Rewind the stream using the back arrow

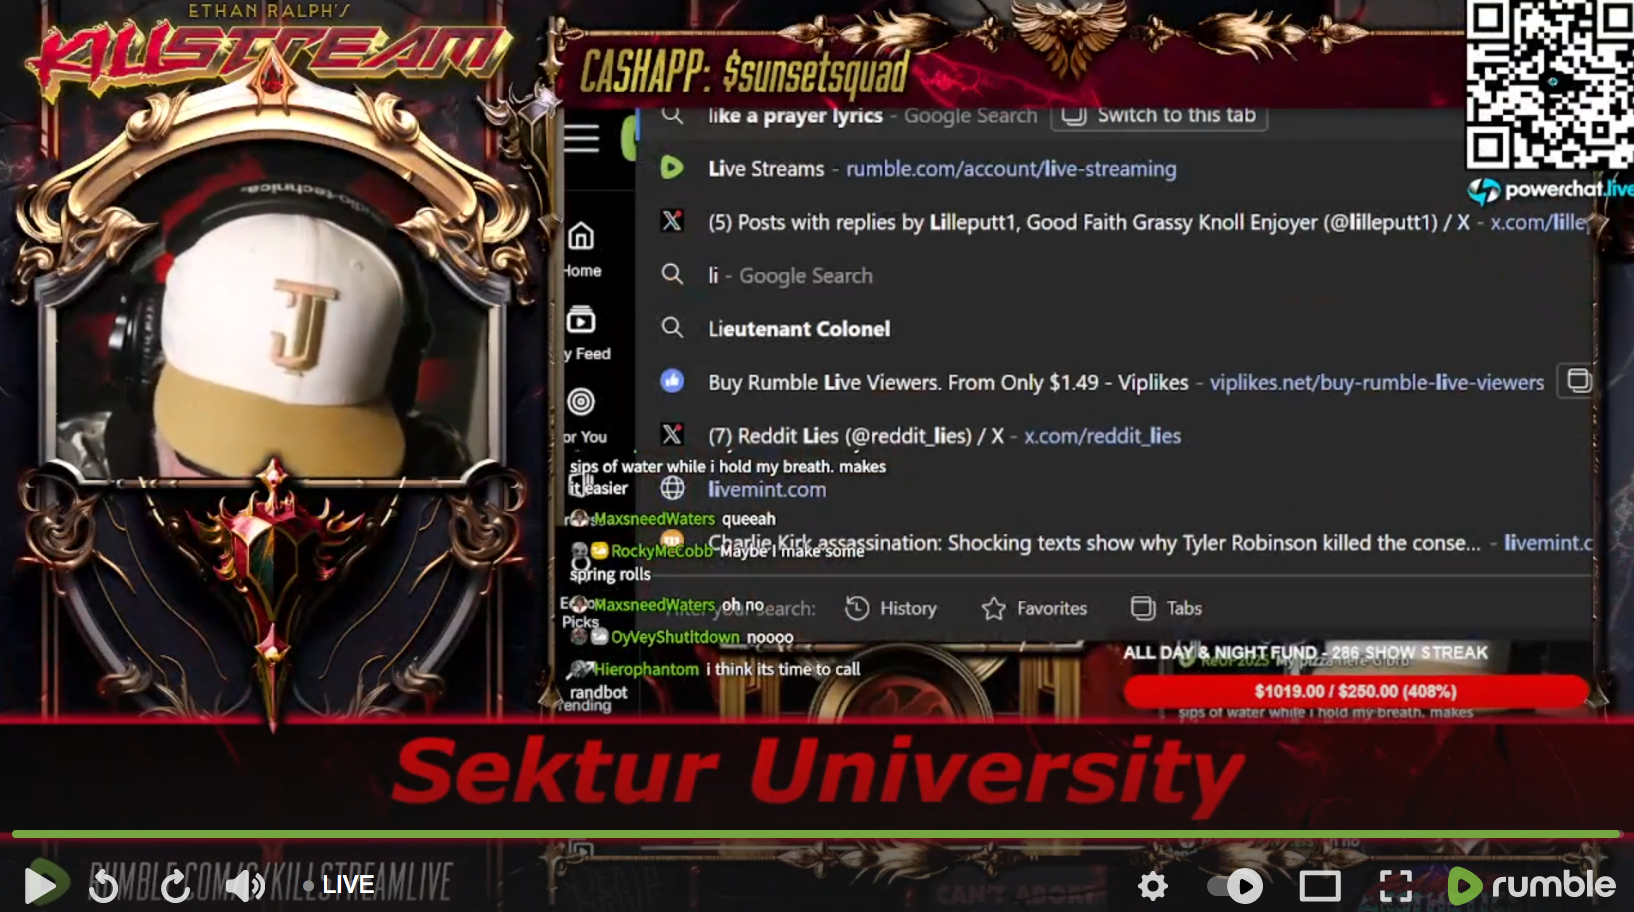pos(103,885)
